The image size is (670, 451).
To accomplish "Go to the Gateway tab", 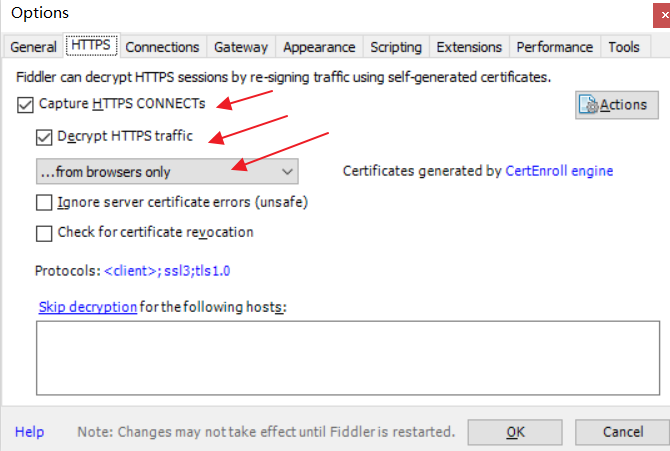I will (x=241, y=47).
